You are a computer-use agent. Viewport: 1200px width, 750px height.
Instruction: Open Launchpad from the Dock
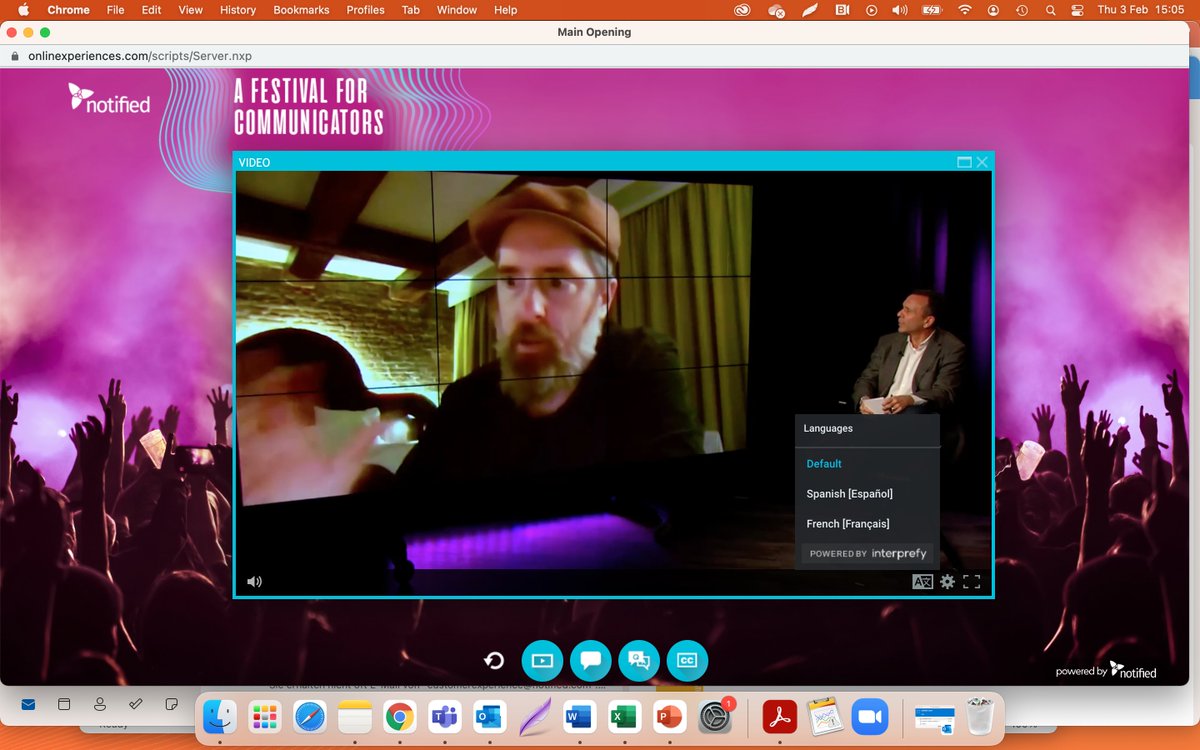265,717
